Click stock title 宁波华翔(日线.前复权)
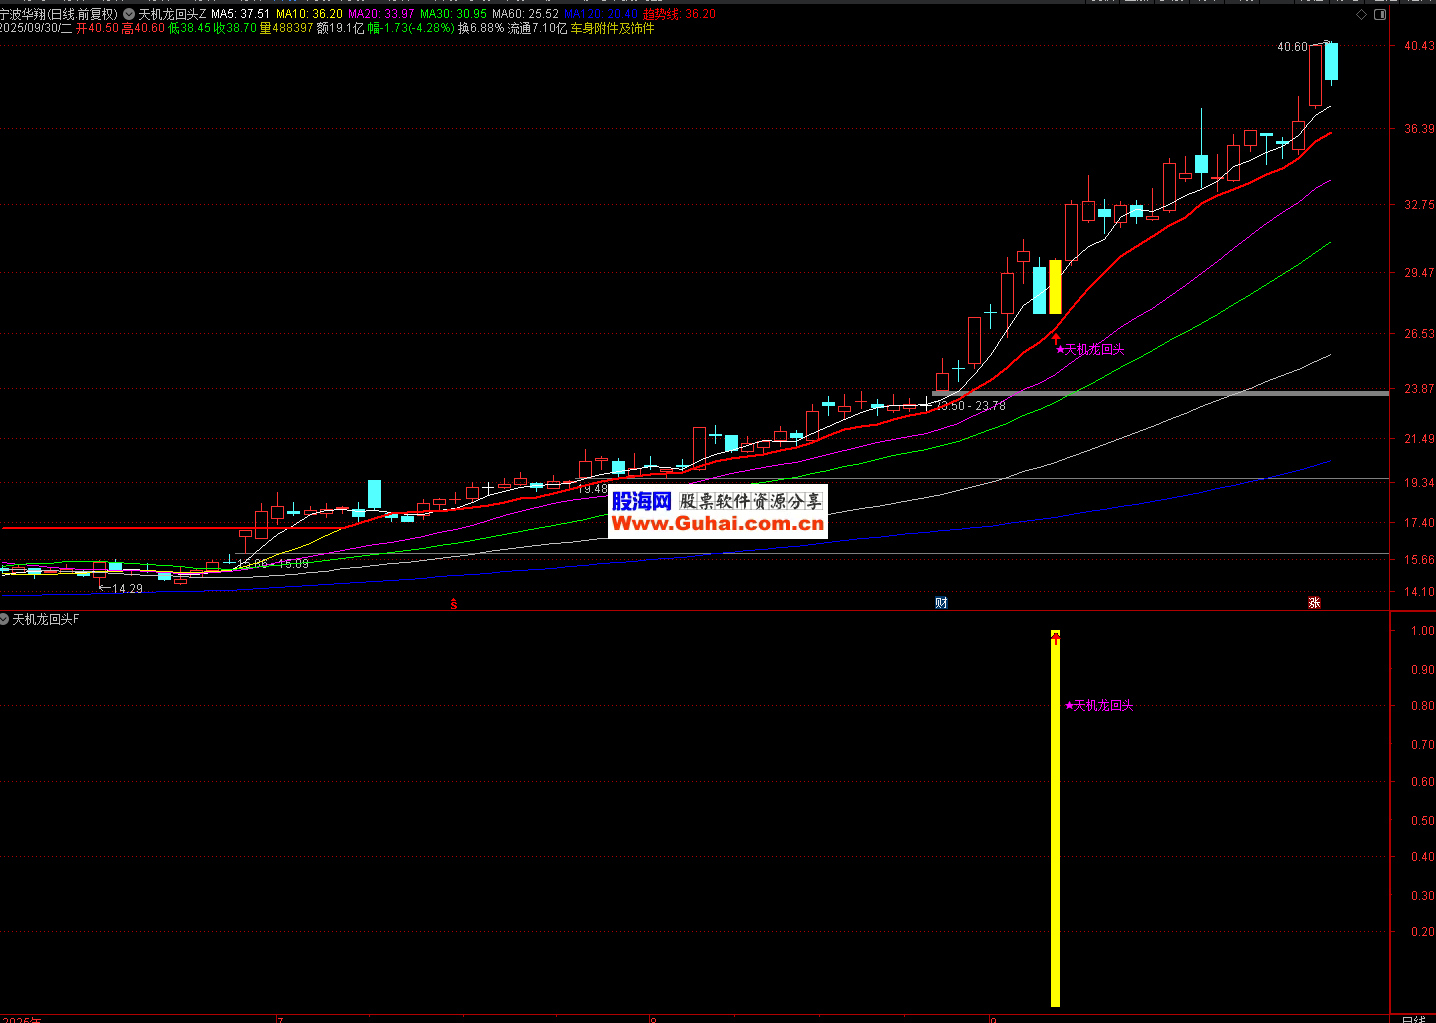Viewport: 1436px width, 1023px height. pyautogui.click(x=59, y=14)
